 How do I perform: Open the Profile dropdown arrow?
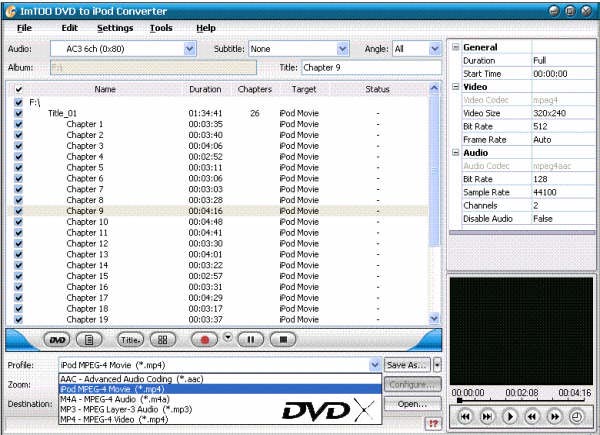pyautogui.click(x=375, y=365)
